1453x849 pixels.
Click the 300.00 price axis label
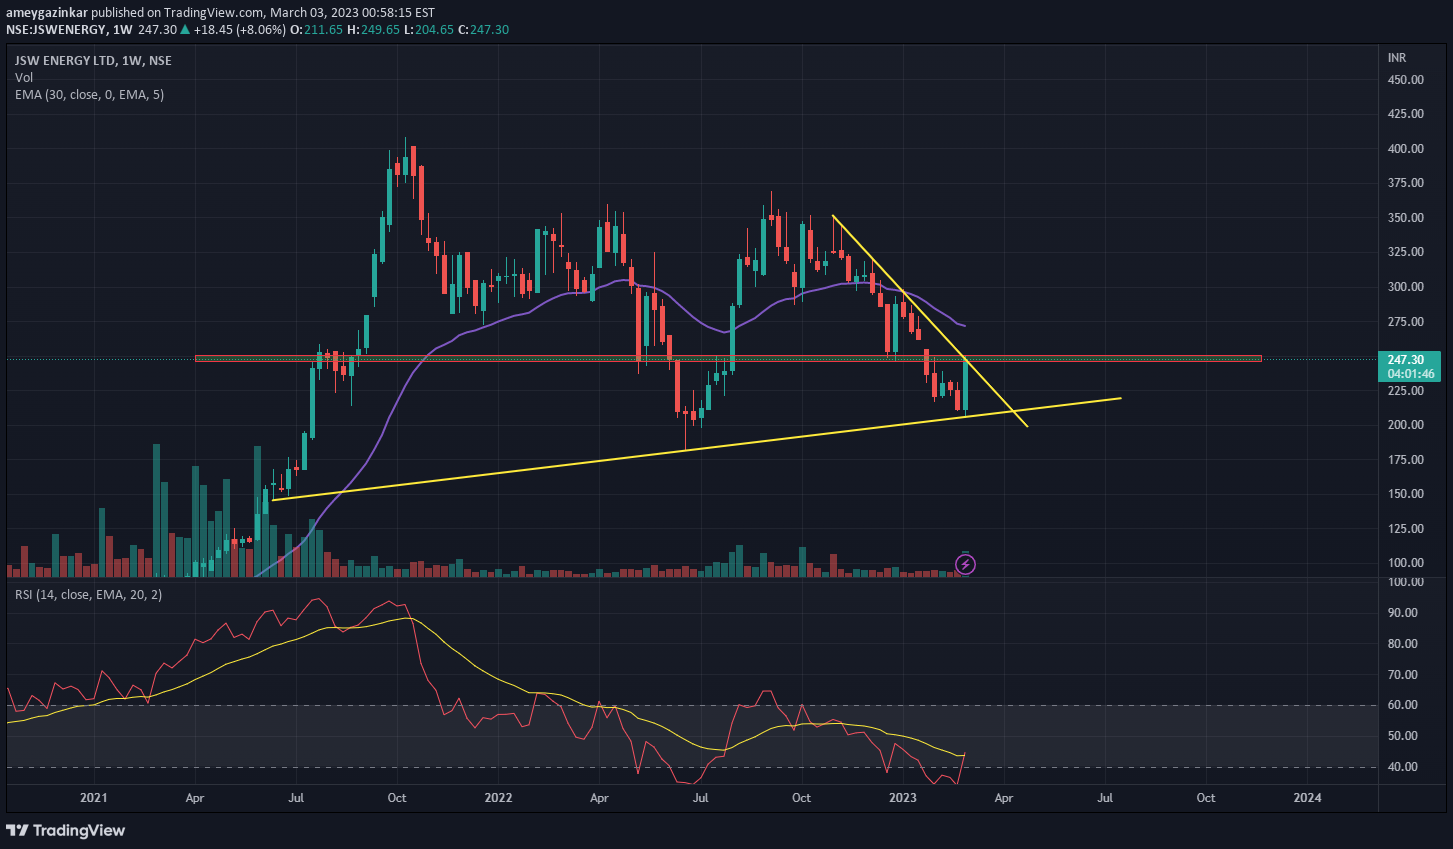1406,287
